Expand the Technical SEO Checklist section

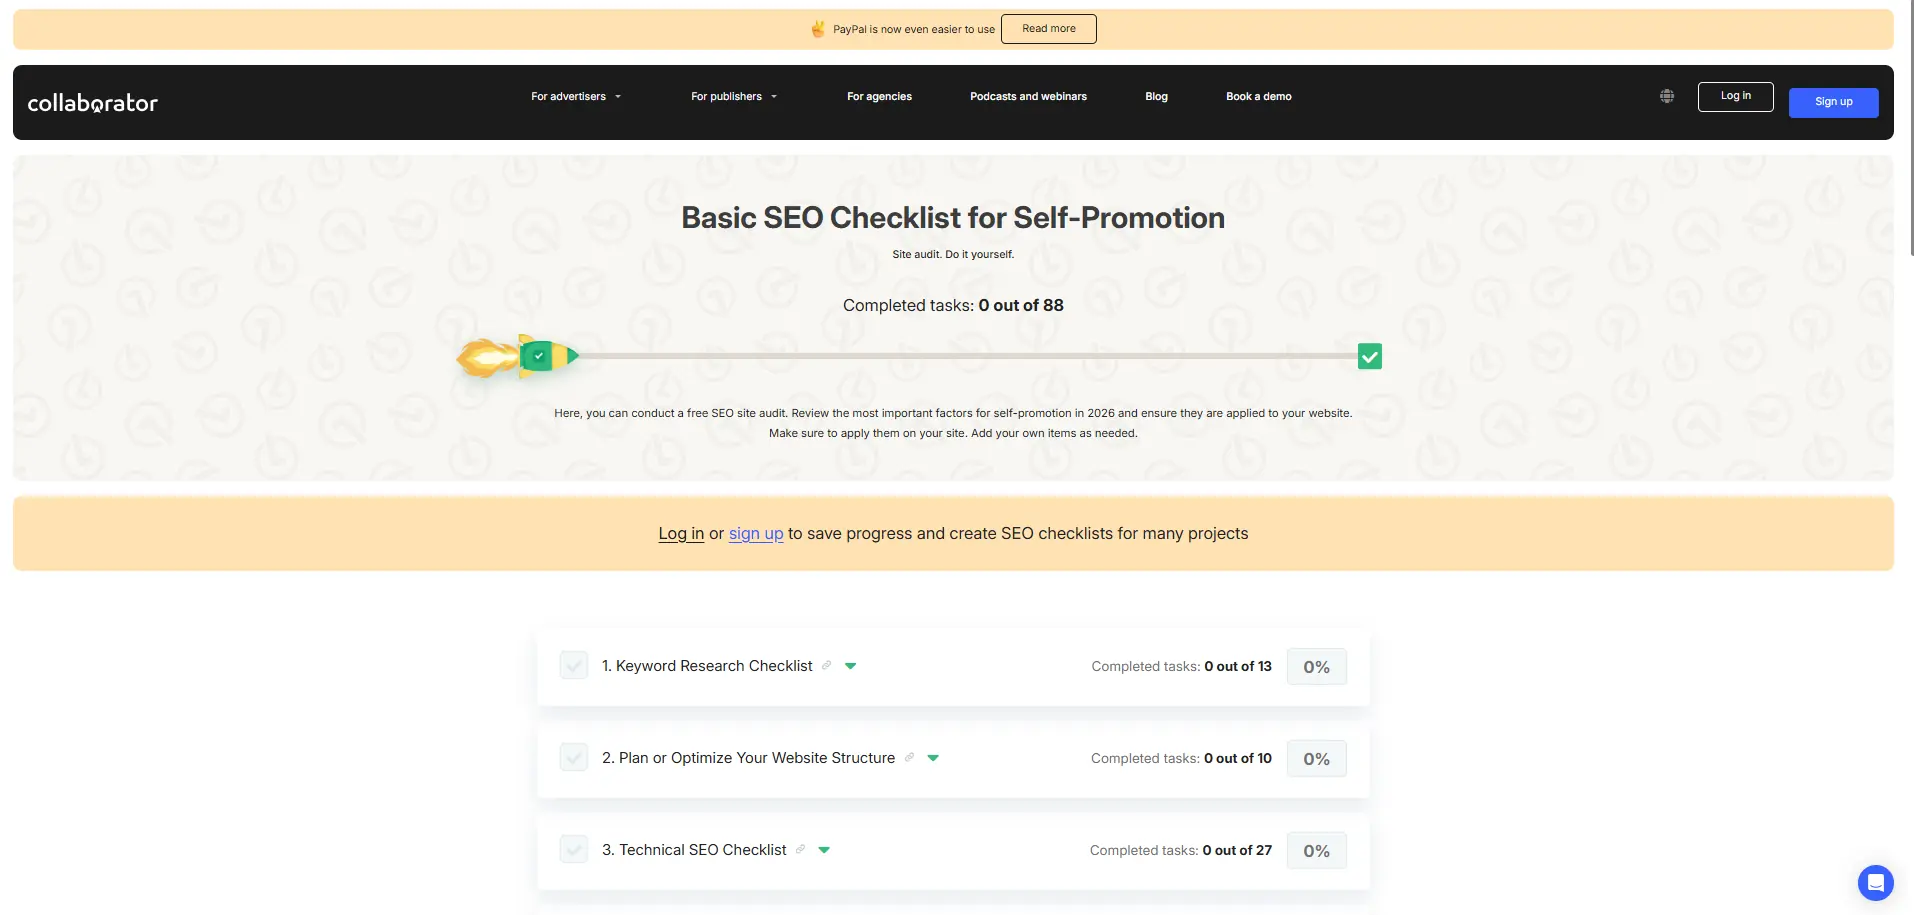823,849
